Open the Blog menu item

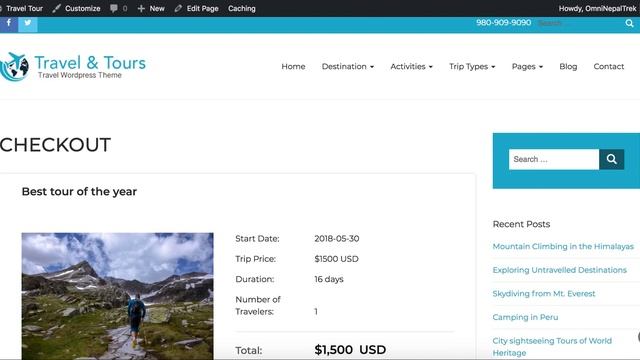pyautogui.click(x=568, y=67)
